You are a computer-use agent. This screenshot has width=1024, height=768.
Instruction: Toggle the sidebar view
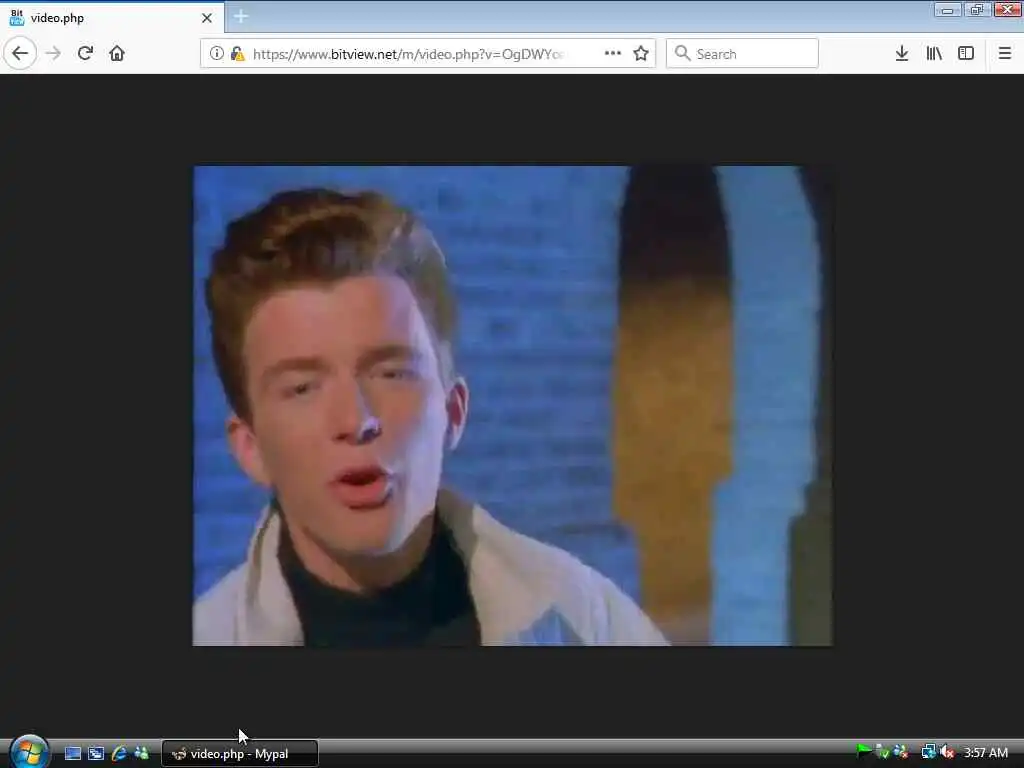[x=966, y=54]
